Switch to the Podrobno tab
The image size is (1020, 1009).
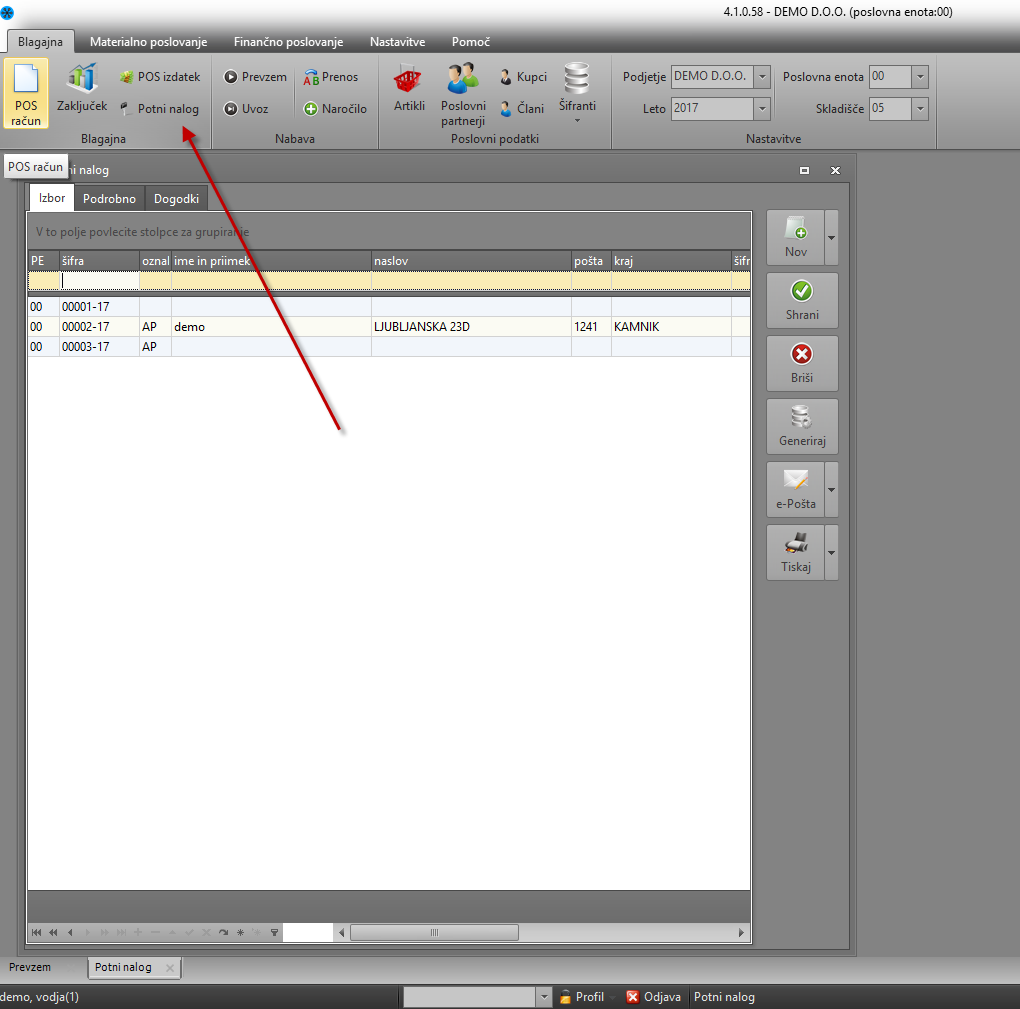pos(109,198)
